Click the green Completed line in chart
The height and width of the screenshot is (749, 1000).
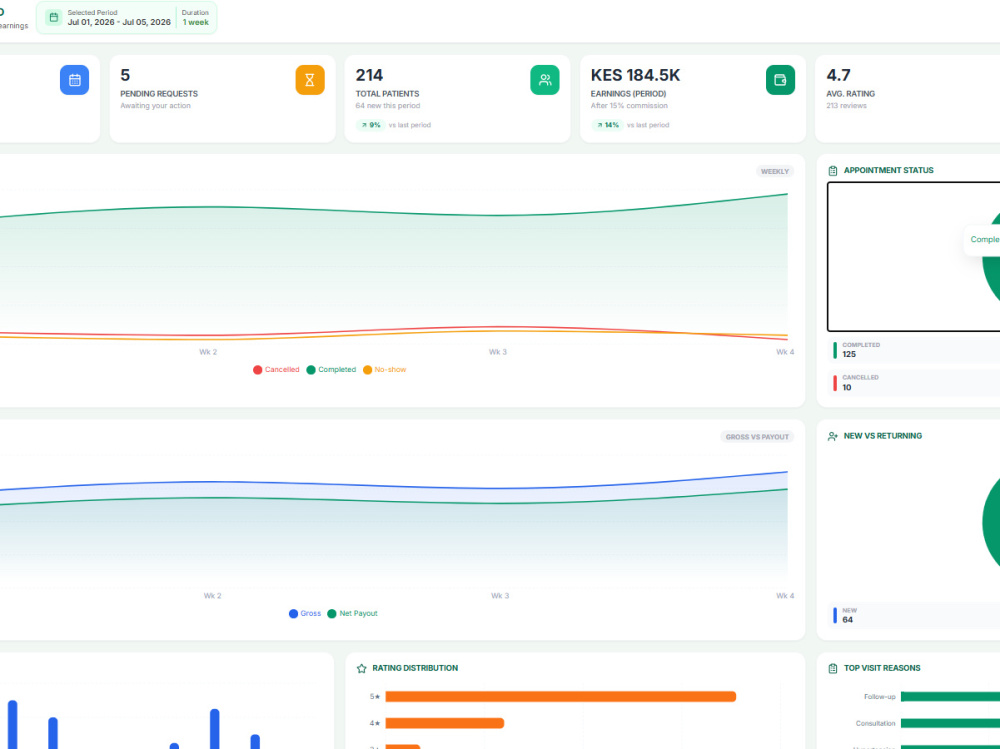tap(395, 211)
